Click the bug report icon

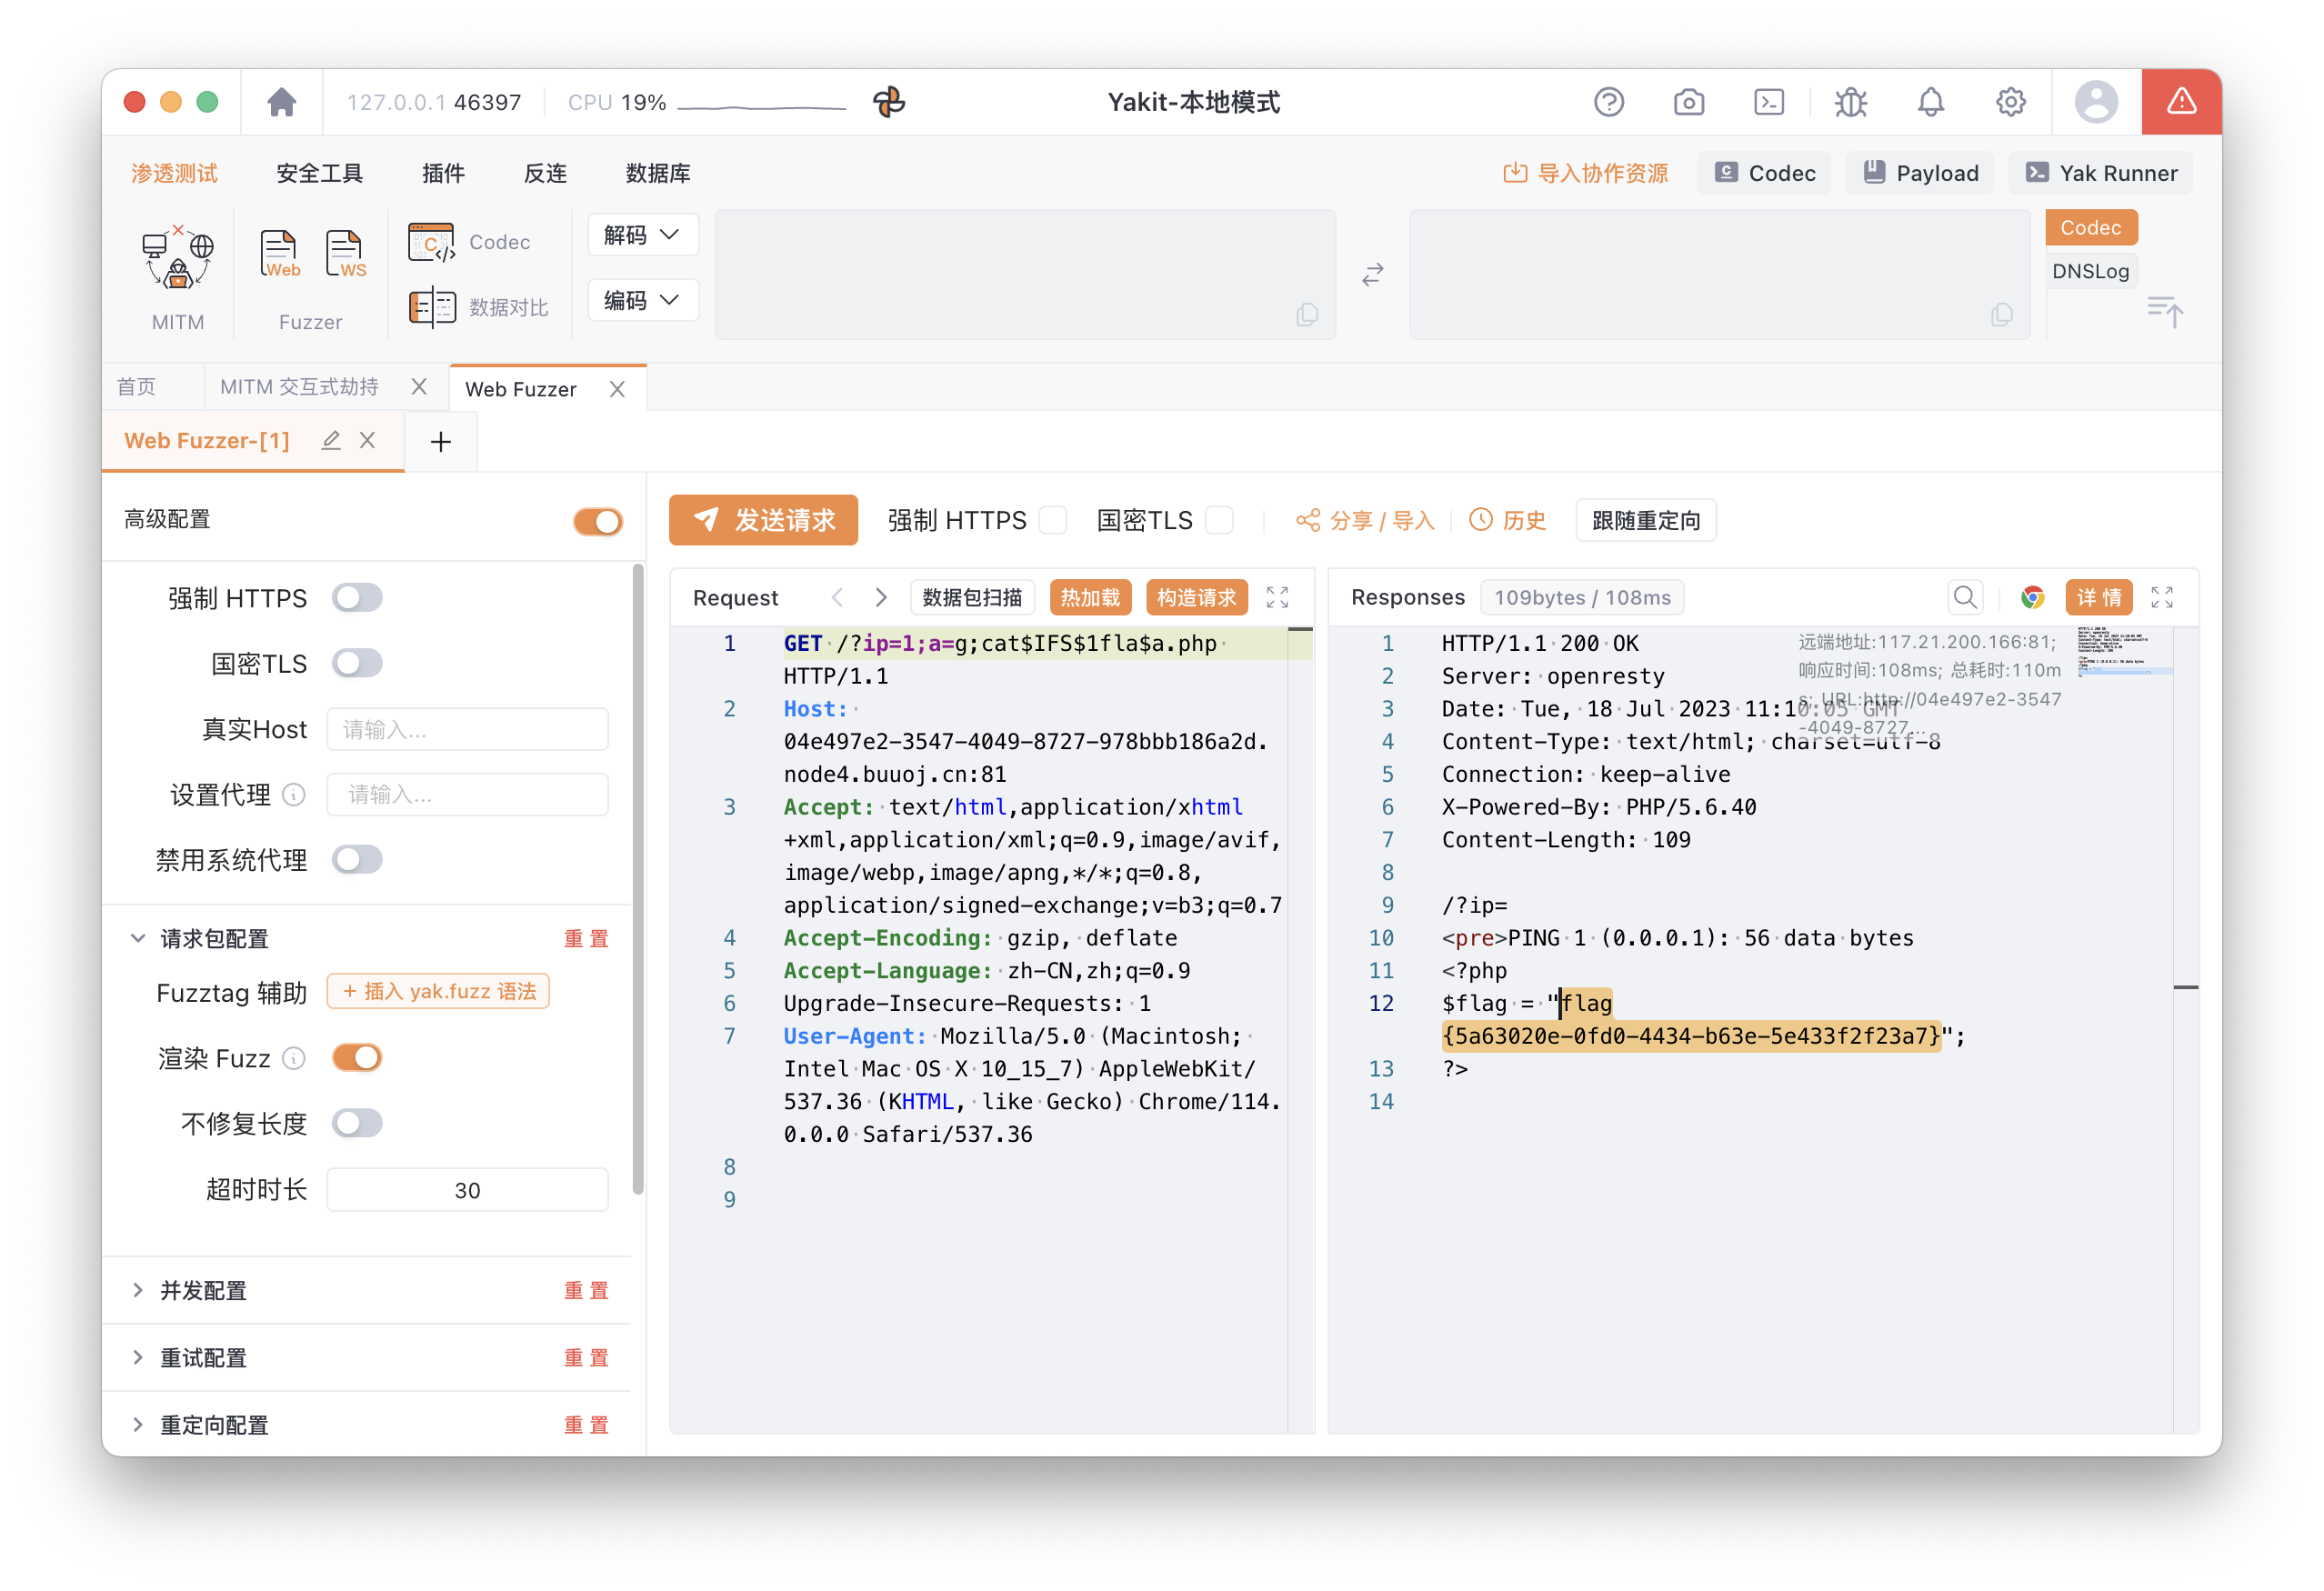1851,102
